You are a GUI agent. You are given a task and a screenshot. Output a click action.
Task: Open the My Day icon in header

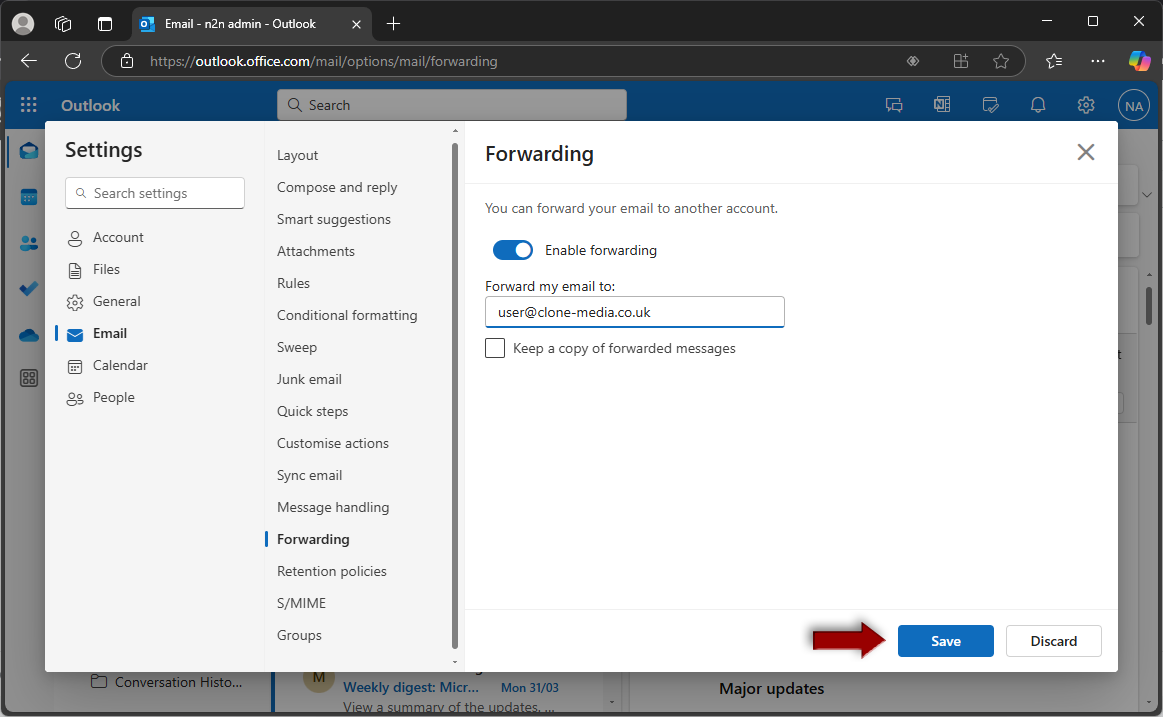[990, 105]
